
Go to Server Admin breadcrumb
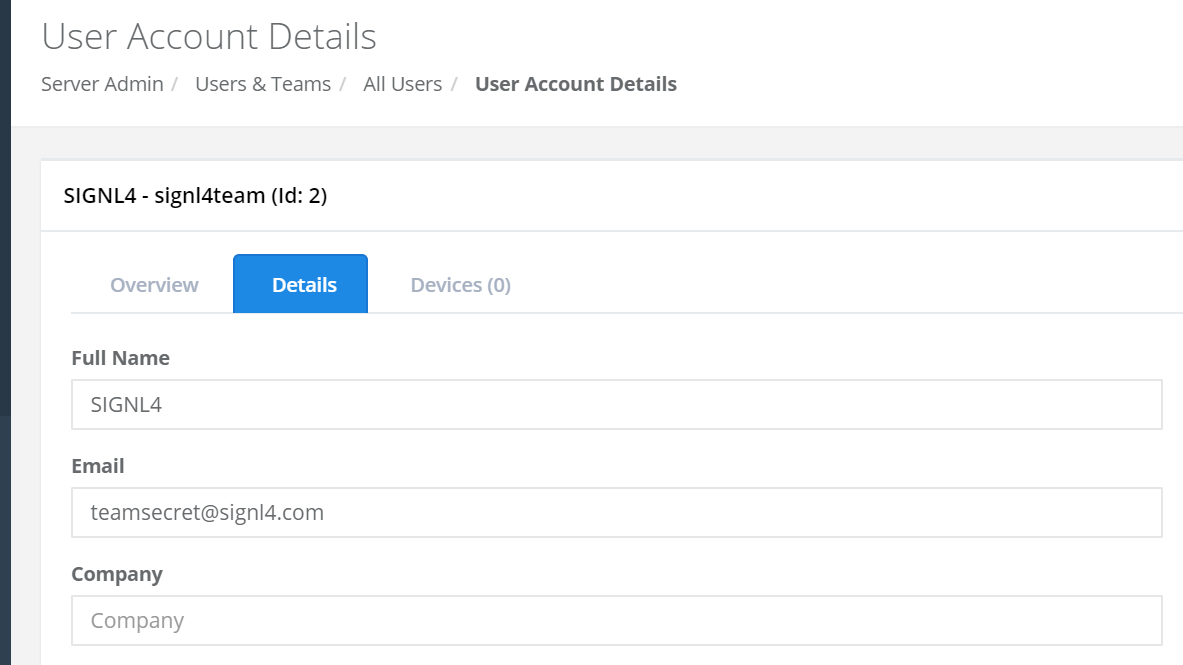102,84
